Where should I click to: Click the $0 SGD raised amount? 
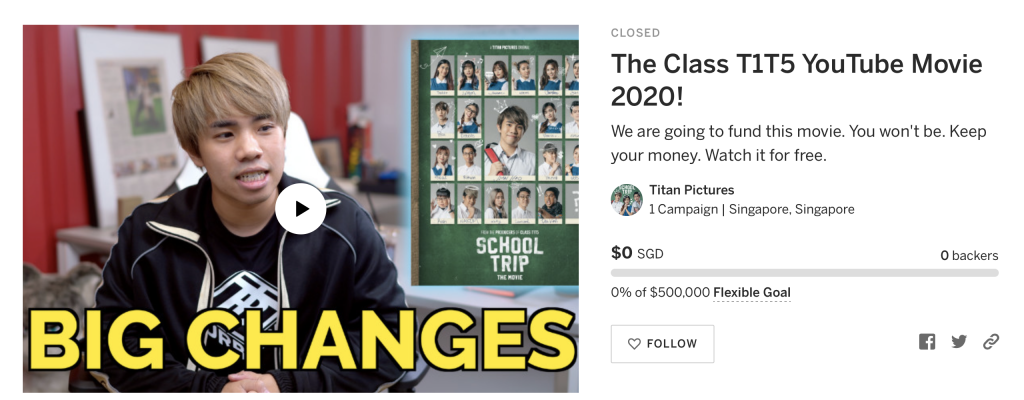(x=637, y=254)
